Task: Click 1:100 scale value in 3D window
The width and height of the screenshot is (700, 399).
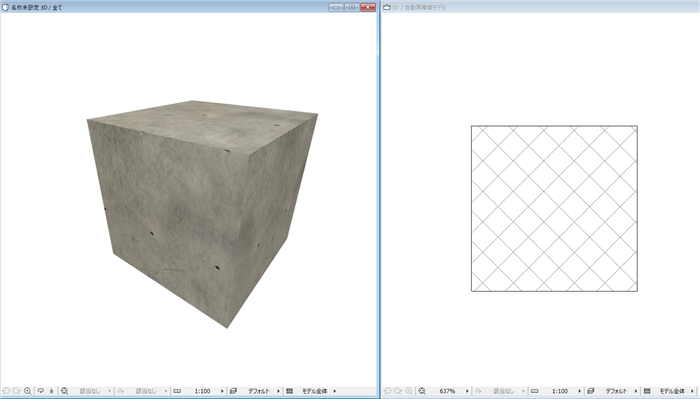Action: [x=202, y=391]
